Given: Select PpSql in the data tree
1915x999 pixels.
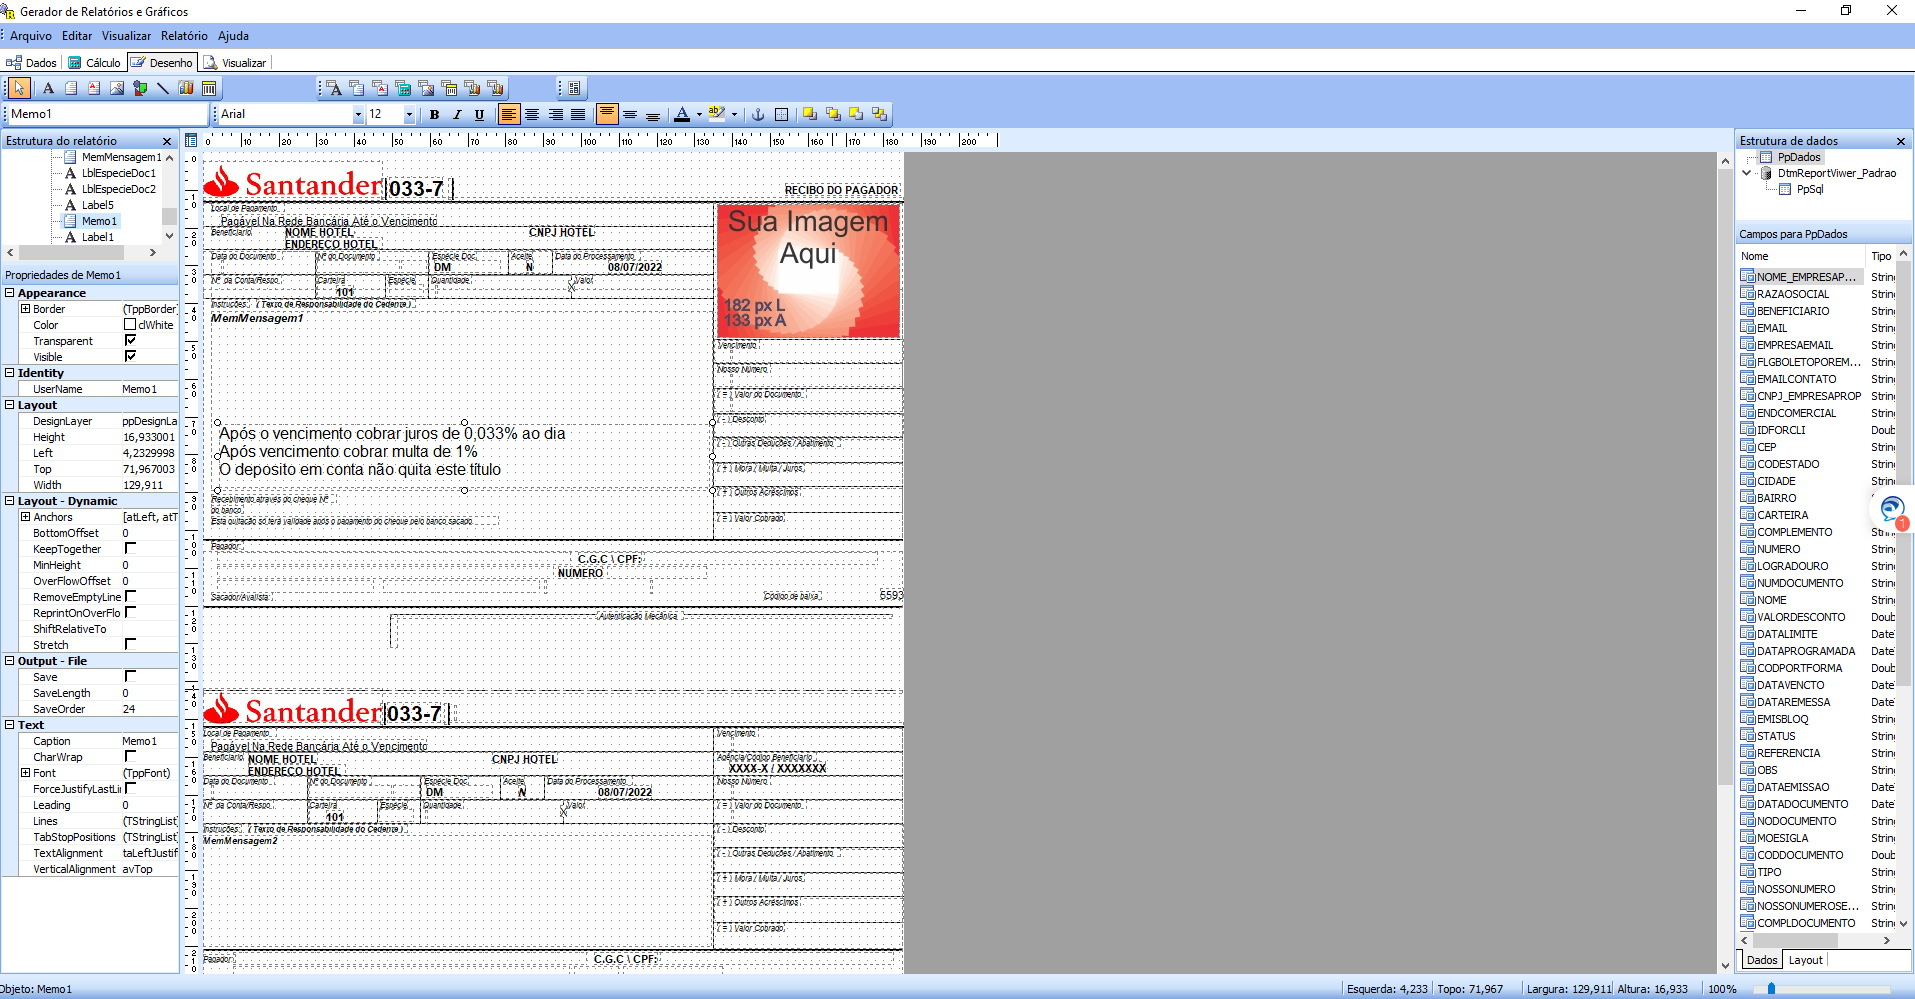Looking at the screenshot, I should click(x=1810, y=189).
